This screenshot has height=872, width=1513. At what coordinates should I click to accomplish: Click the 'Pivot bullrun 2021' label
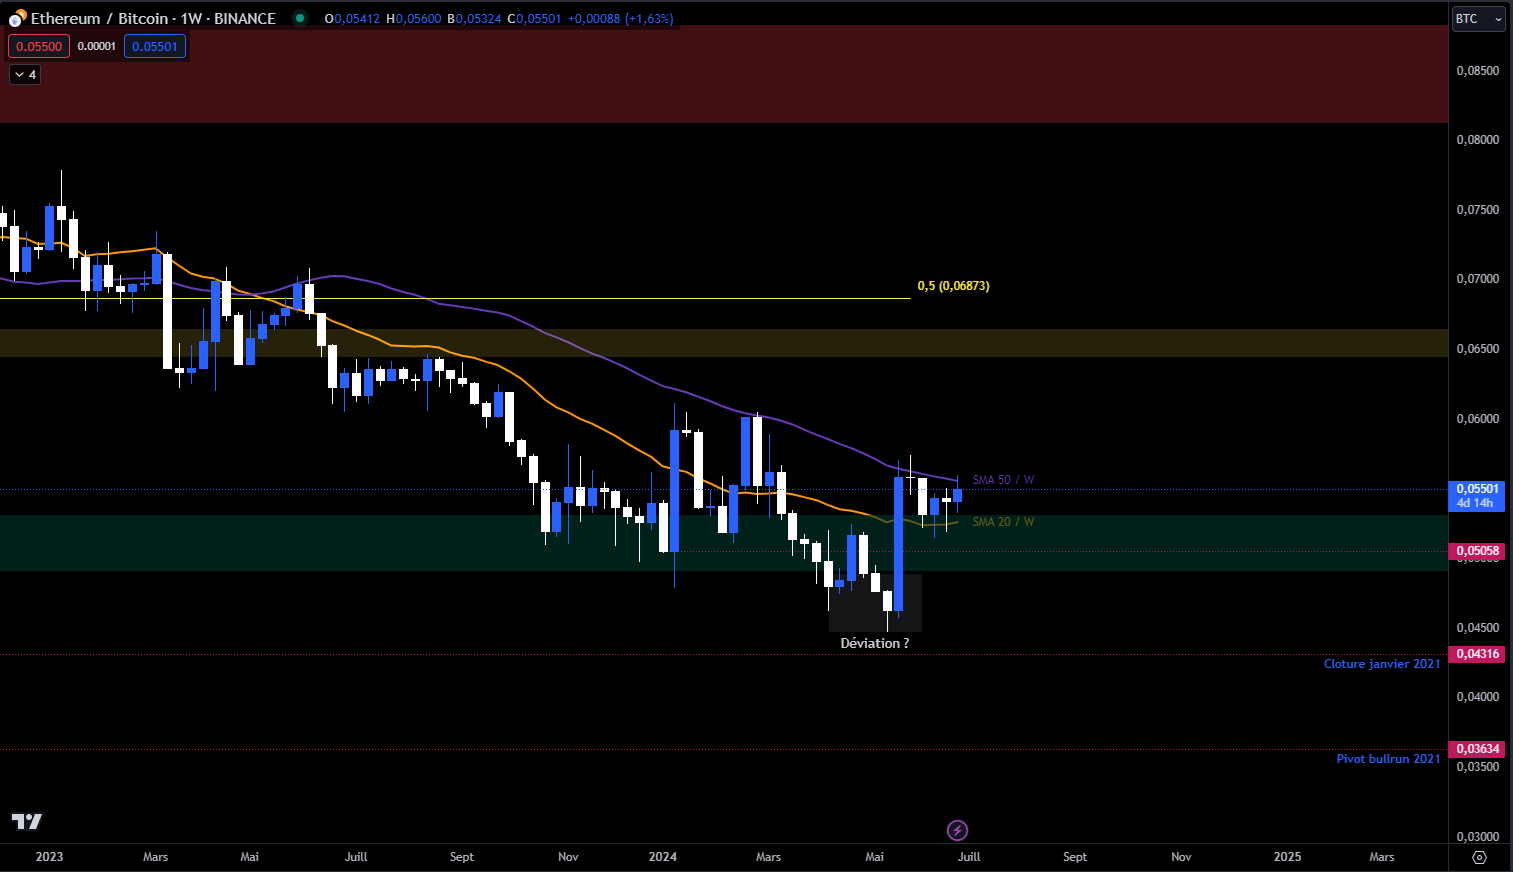click(1388, 758)
